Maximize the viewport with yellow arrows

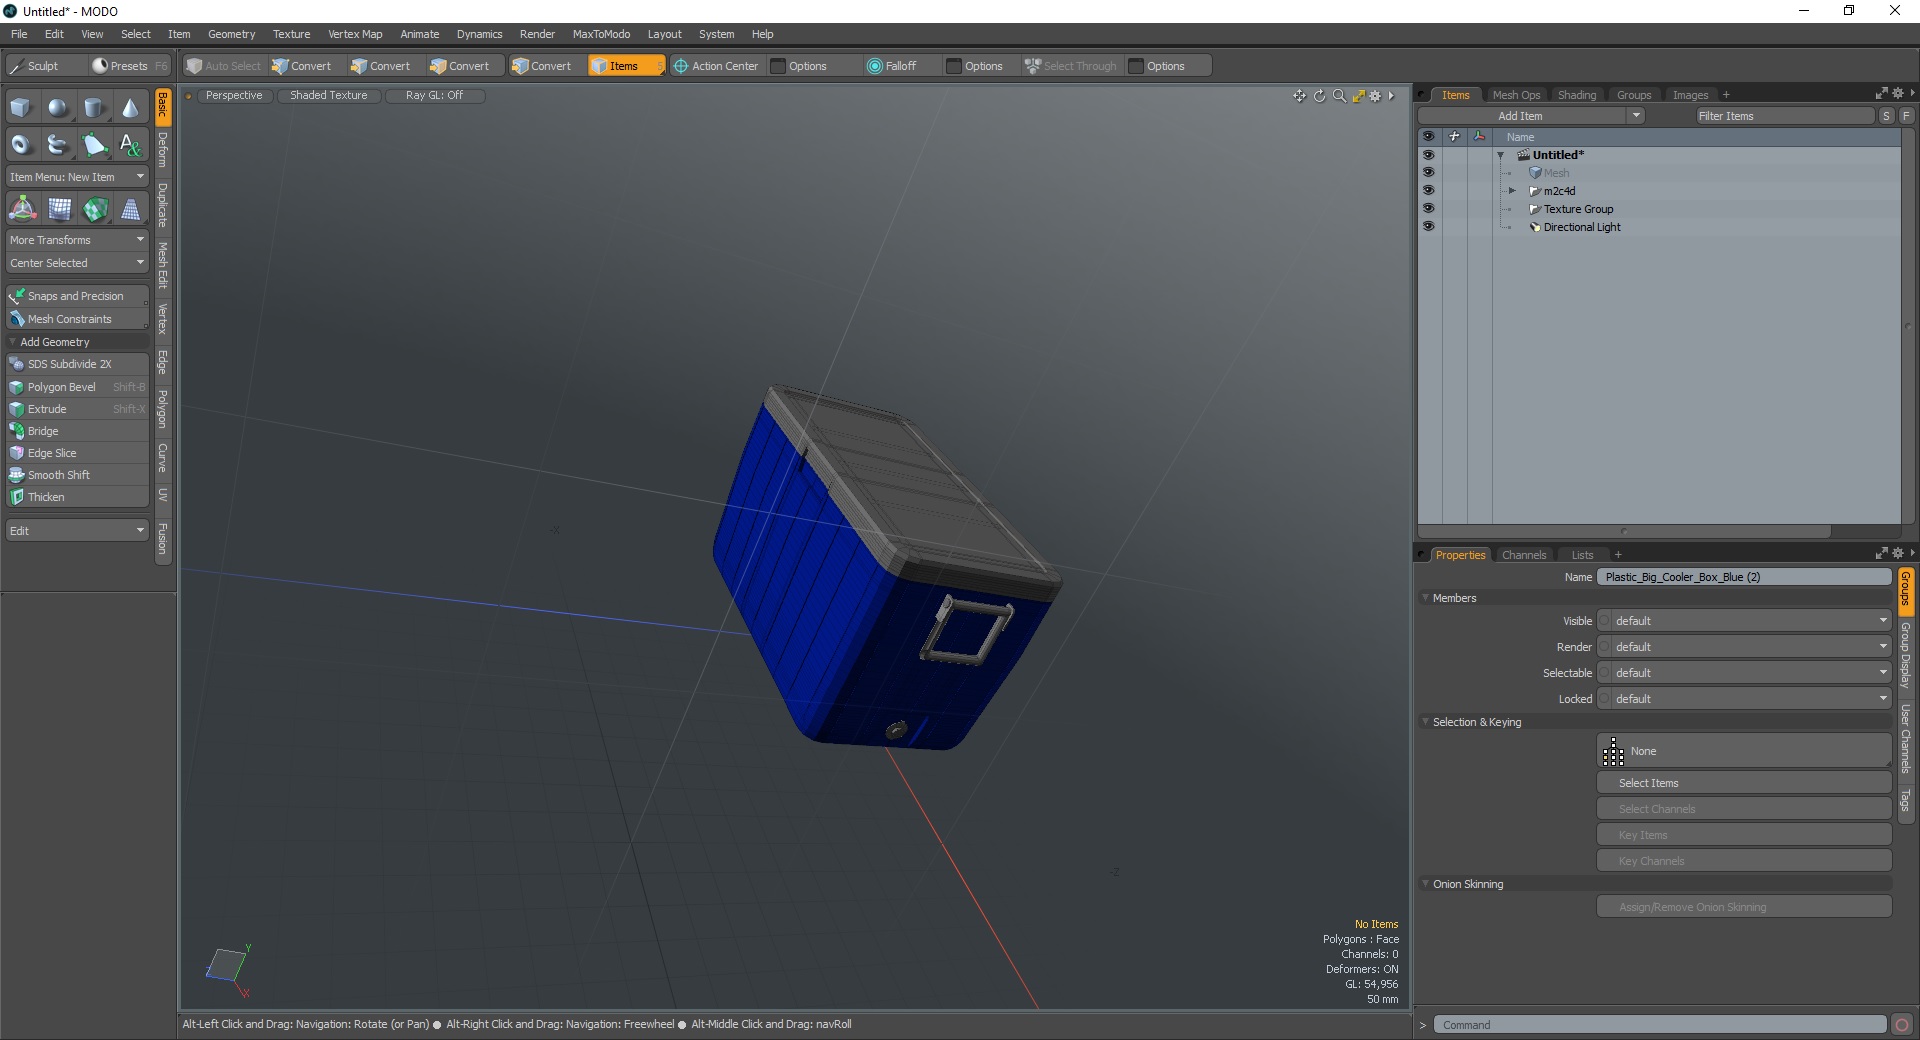[1358, 96]
